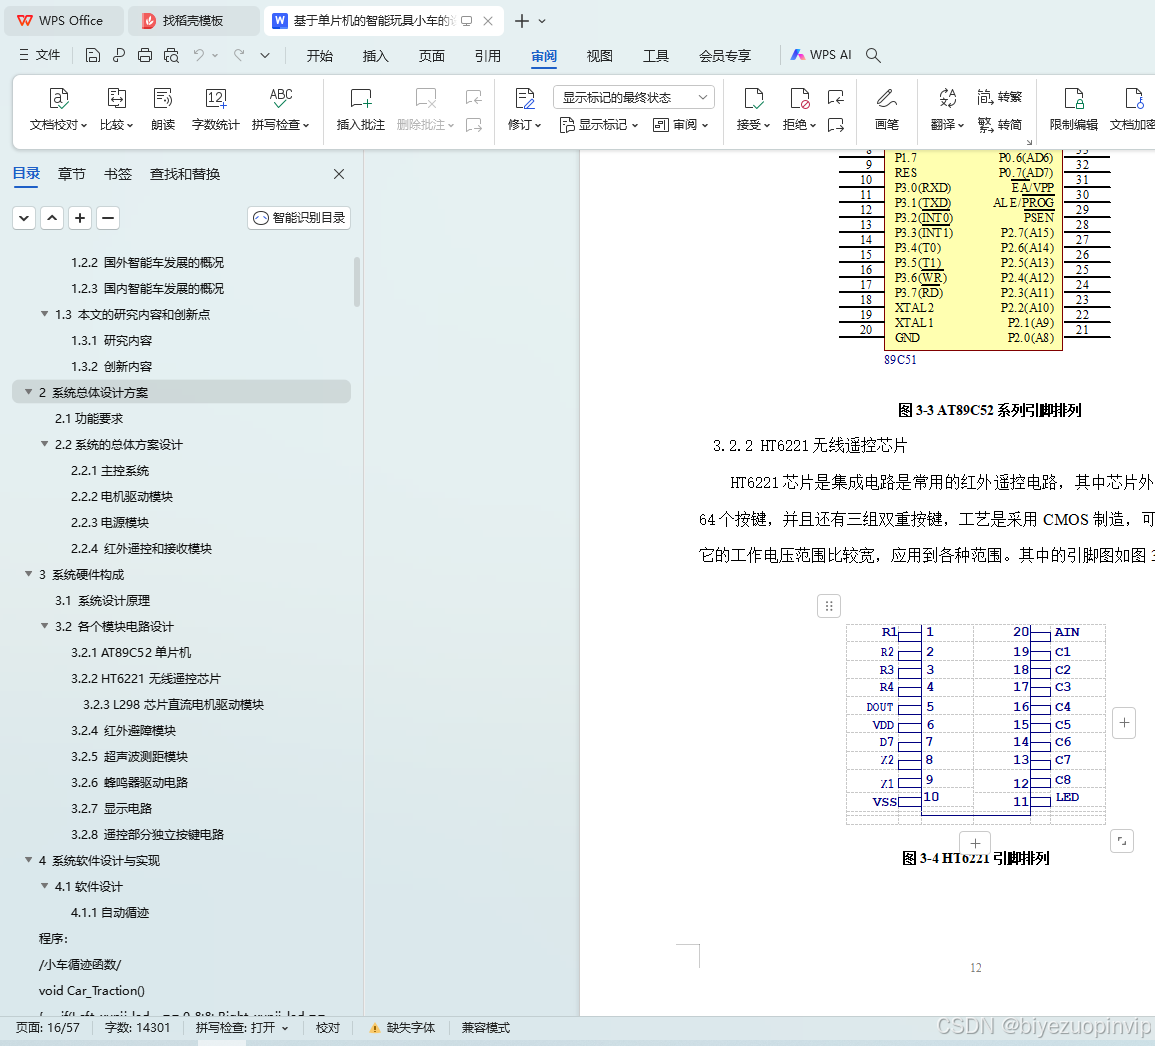Undo the last action
The height and width of the screenshot is (1046, 1155).
coord(199,55)
